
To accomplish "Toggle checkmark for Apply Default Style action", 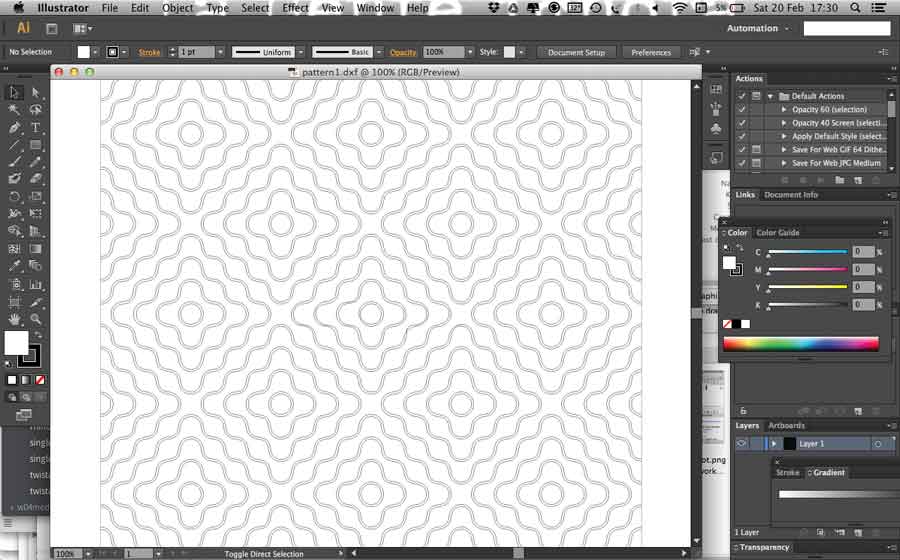I will [x=742, y=136].
